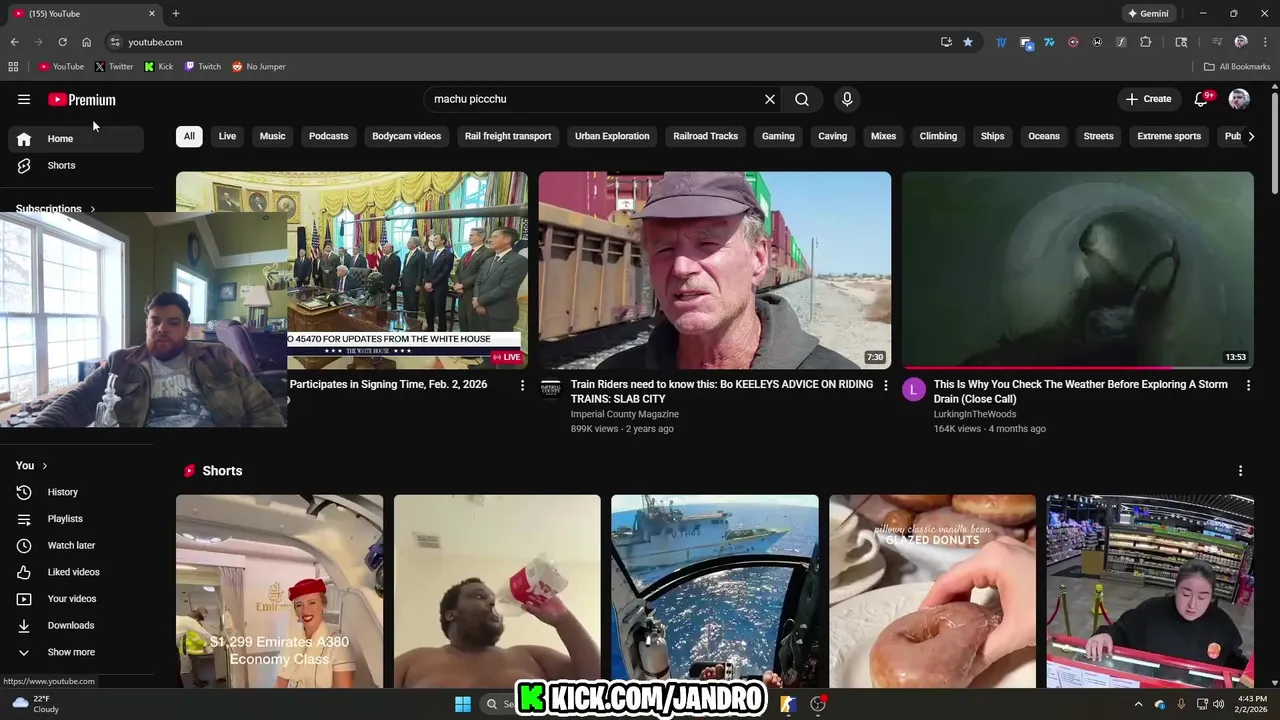Screen dimensions: 1280x720
Task: Open the Twitter bookmark
Action: (114, 66)
